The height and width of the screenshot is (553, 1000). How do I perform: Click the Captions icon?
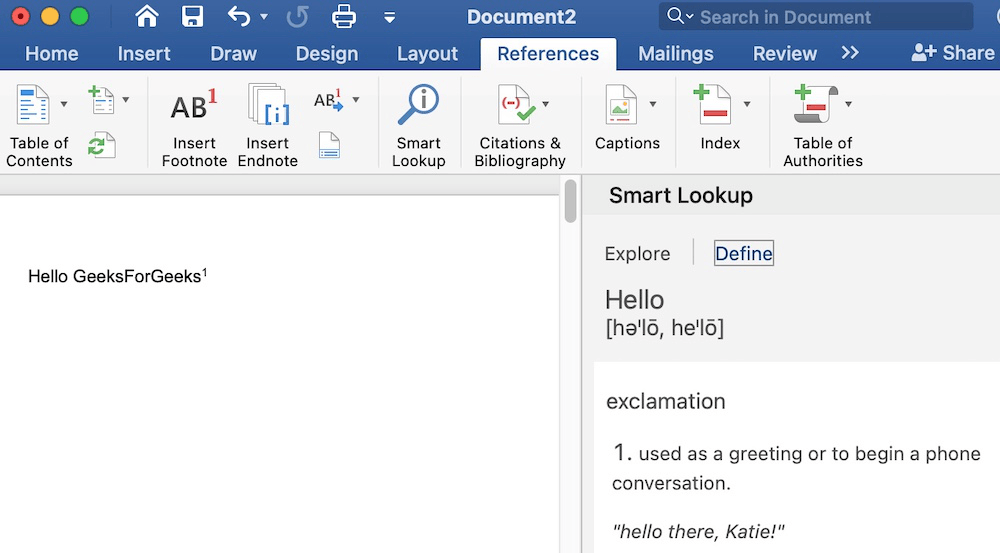[x=621, y=104]
